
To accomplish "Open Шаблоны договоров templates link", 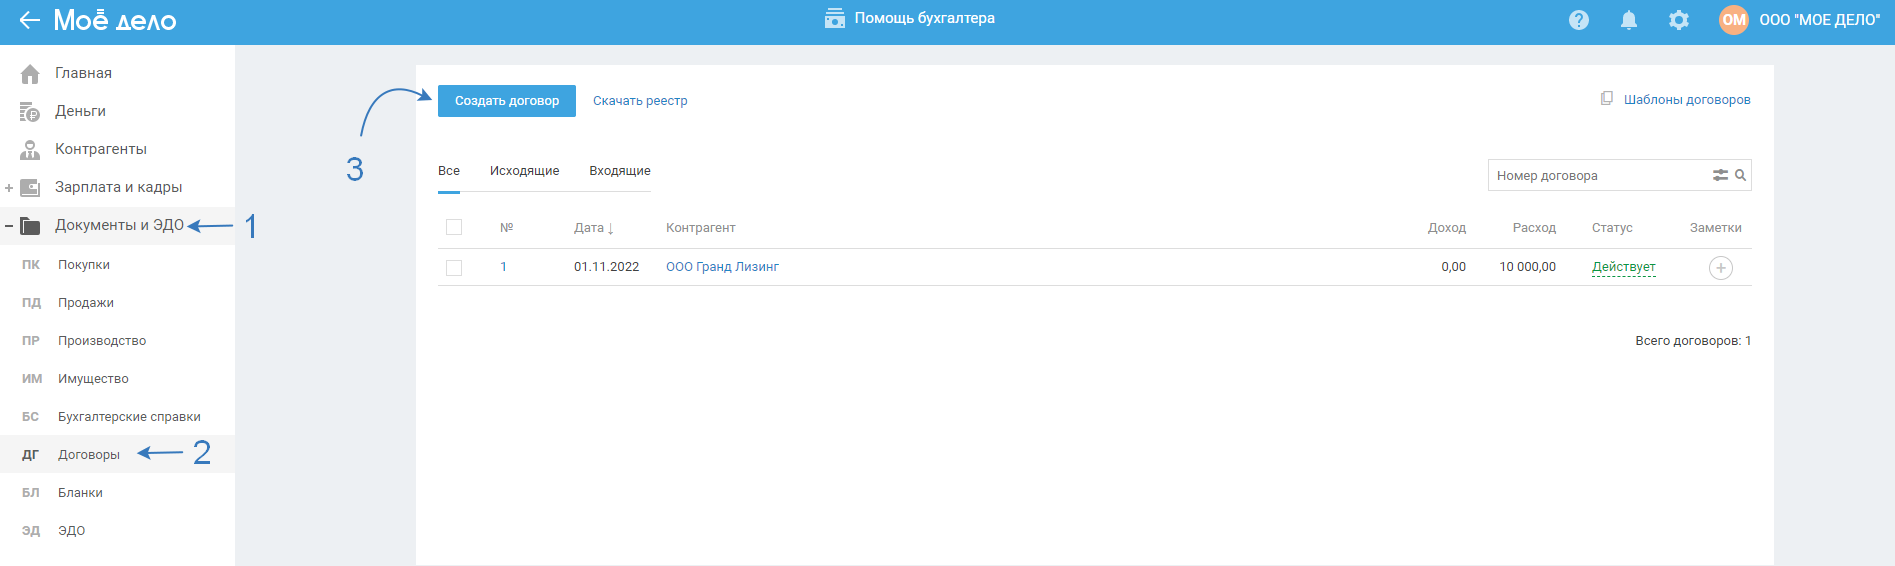I will point(1686,100).
